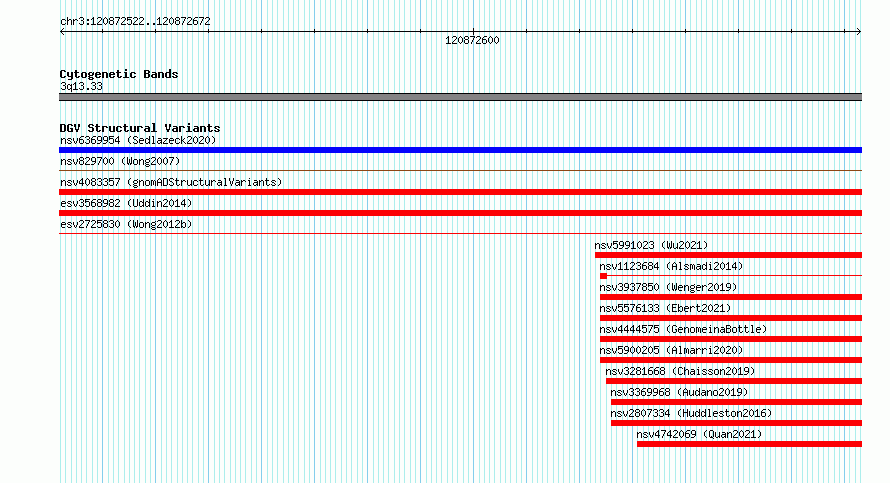Click the red nsv2807334 variant bar
The width and height of the screenshot is (890, 483).
[736, 423]
